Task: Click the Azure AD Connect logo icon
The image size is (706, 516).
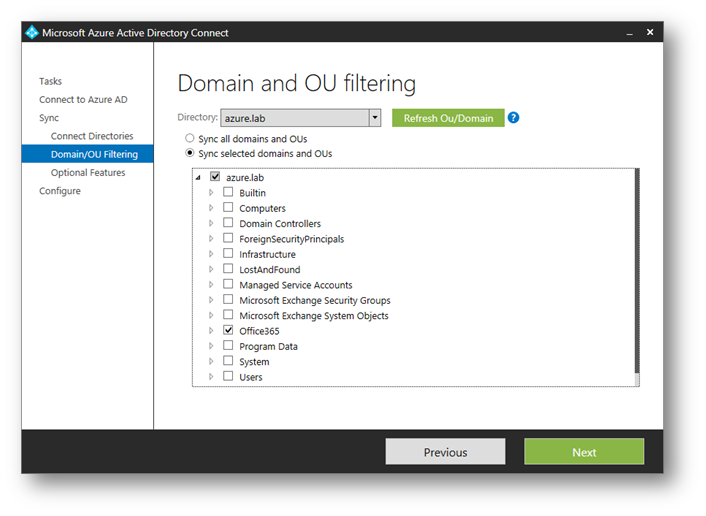Action: [32, 32]
